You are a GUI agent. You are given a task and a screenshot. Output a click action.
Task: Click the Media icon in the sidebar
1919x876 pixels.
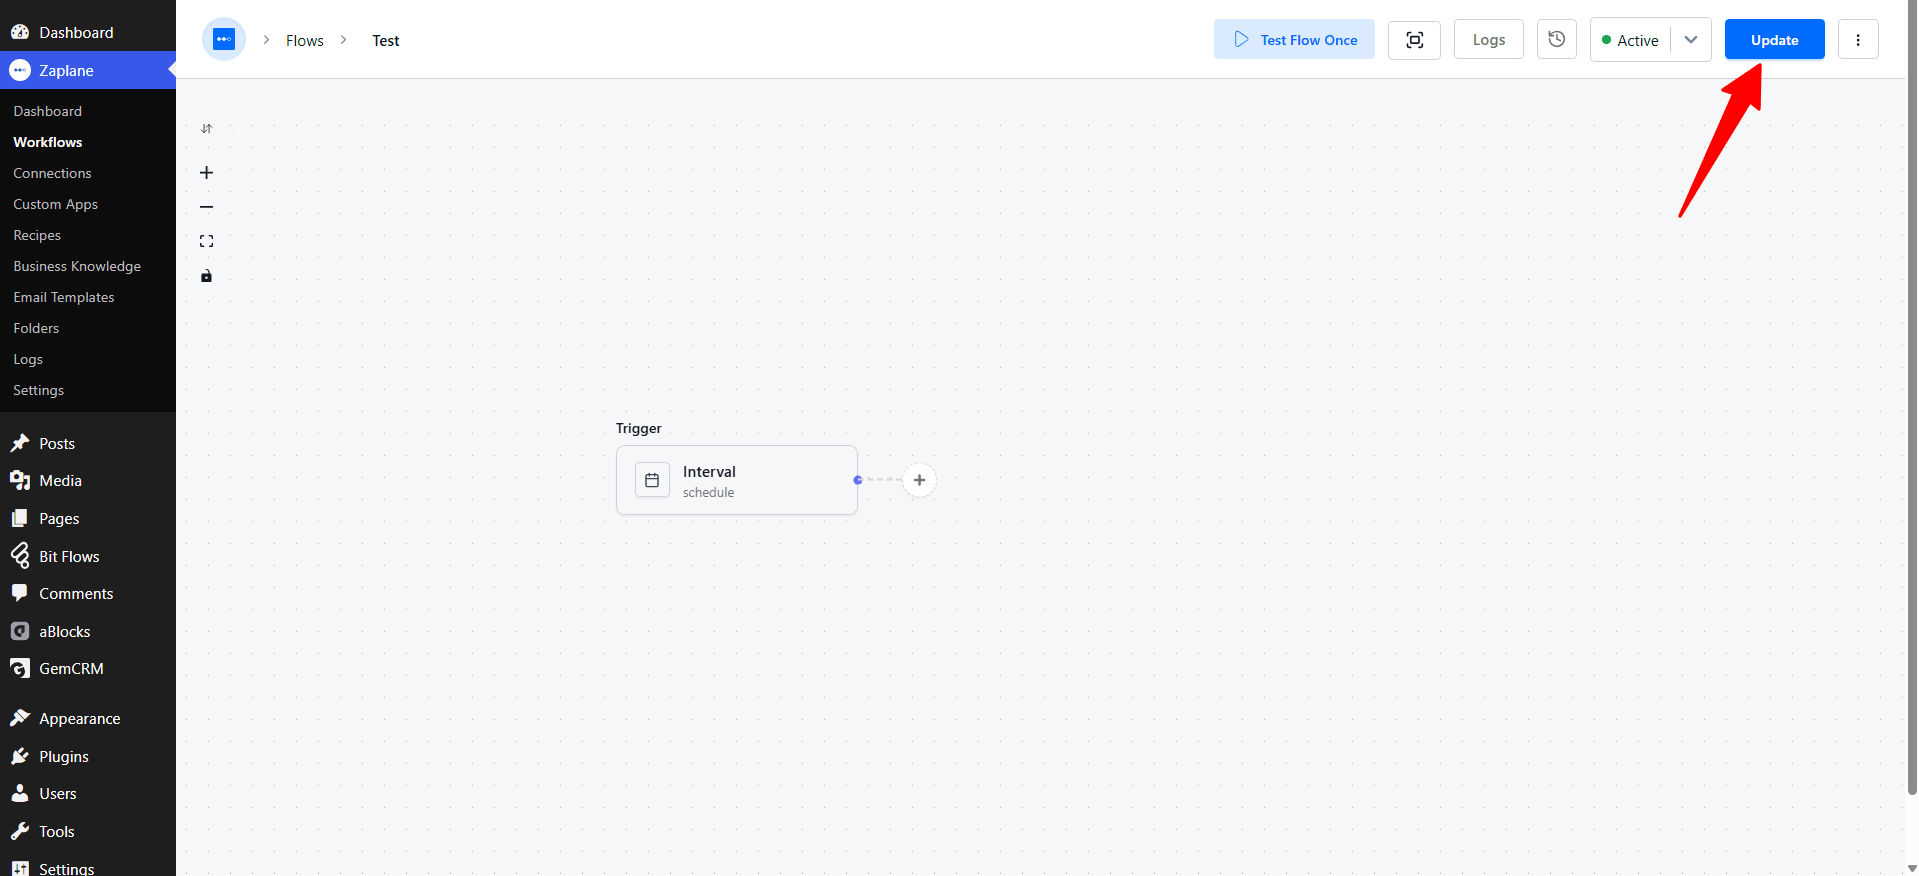coord(20,480)
